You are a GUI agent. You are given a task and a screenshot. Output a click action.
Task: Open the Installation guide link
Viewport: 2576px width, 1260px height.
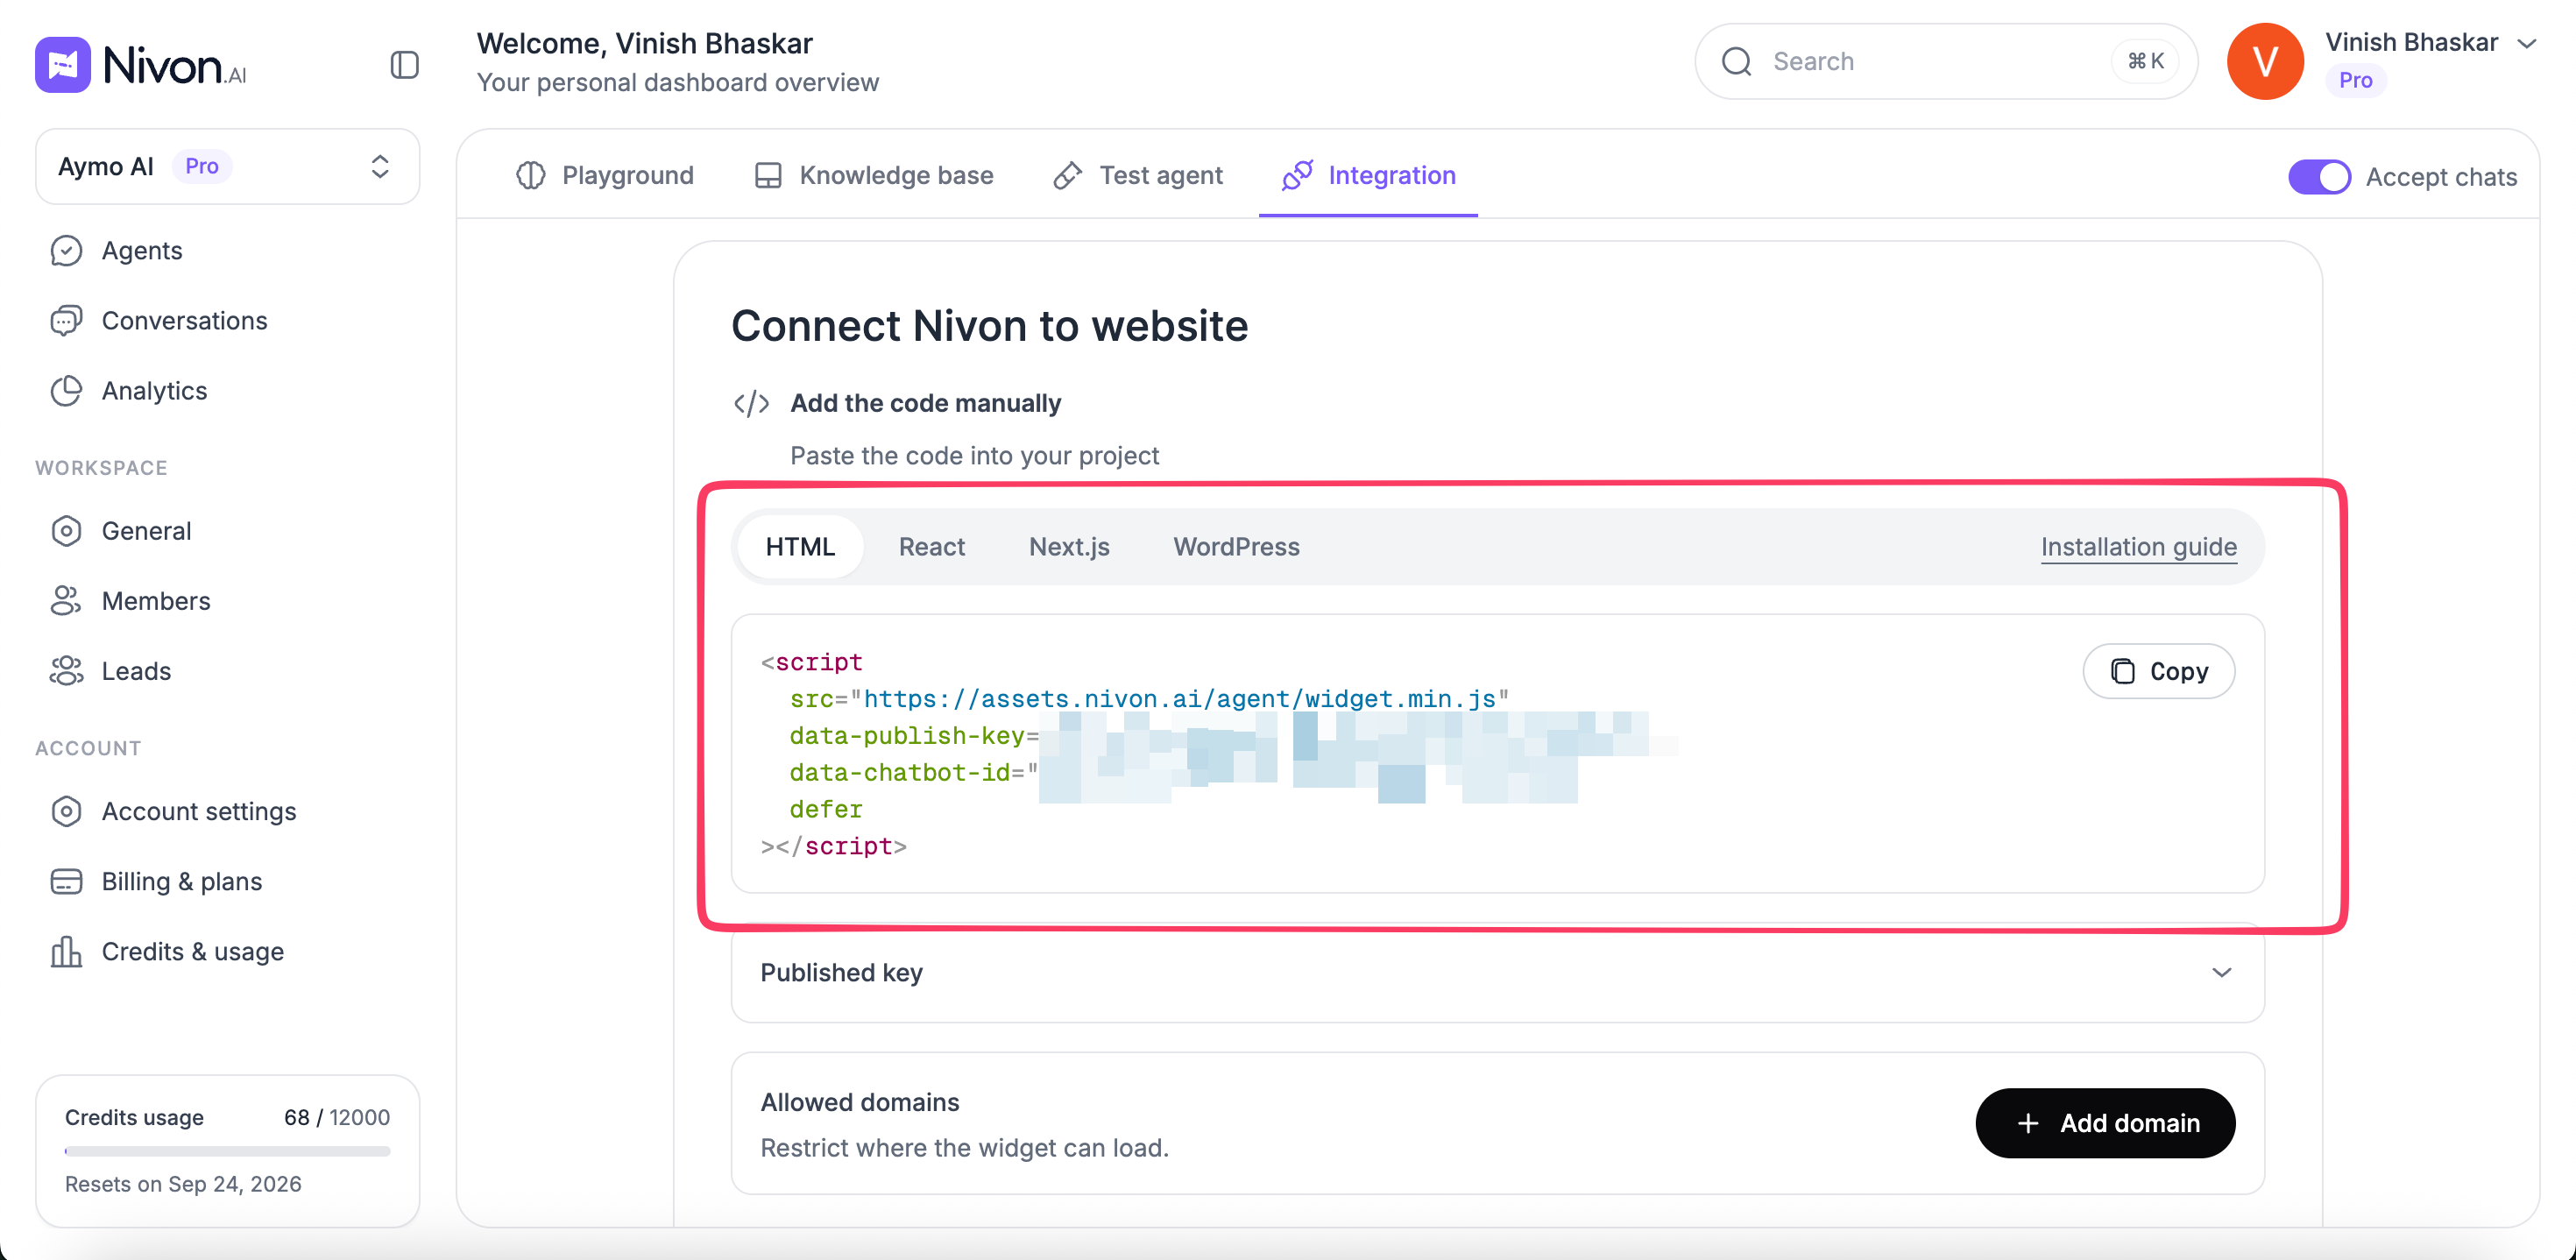tap(2138, 547)
